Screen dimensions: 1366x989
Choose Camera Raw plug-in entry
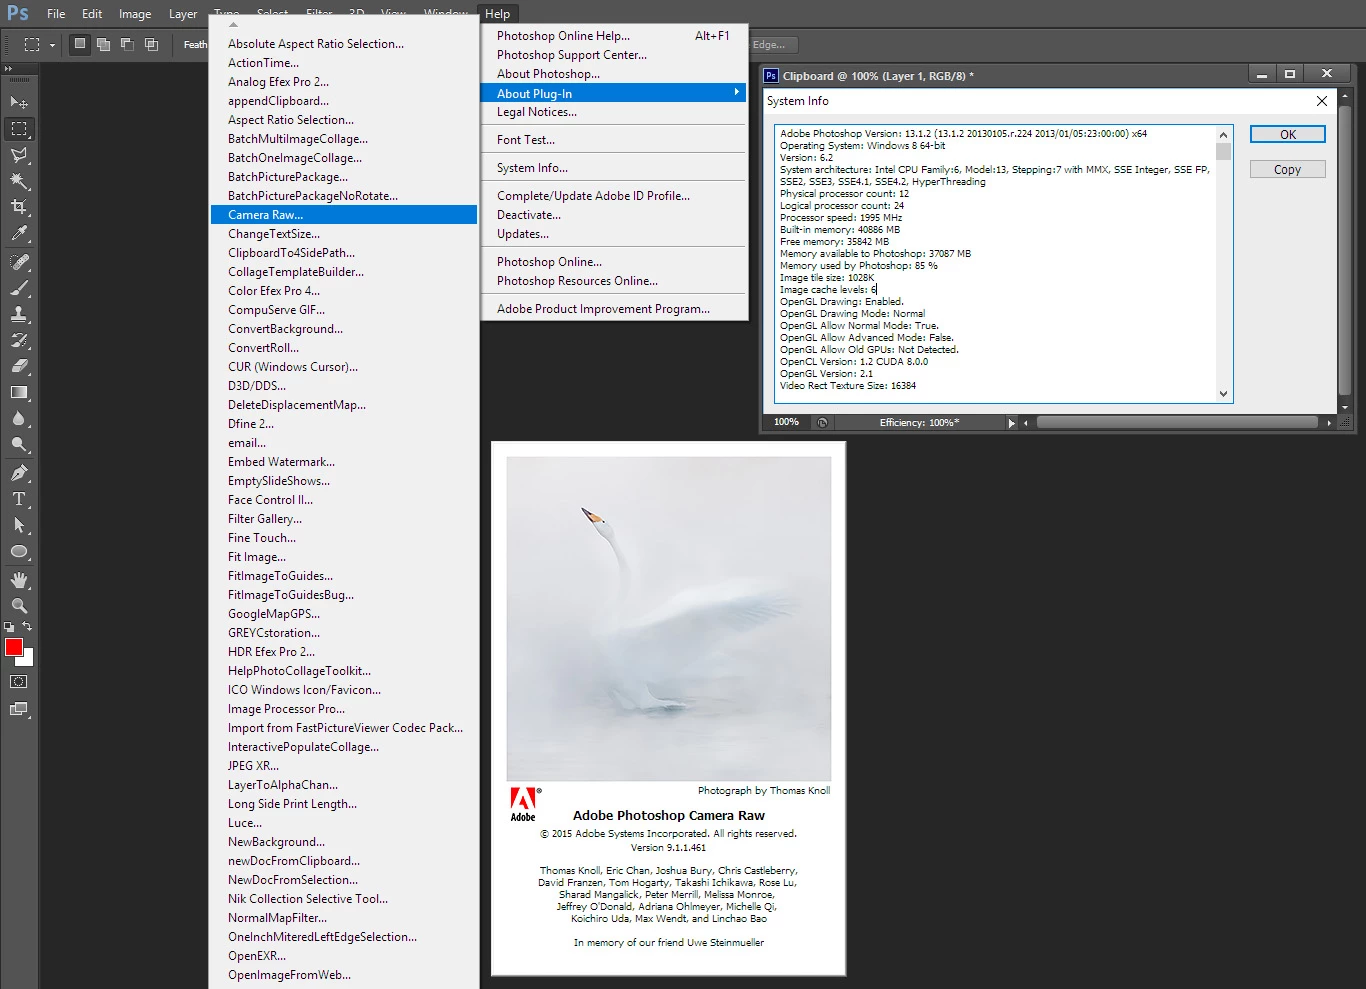[x=344, y=215]
